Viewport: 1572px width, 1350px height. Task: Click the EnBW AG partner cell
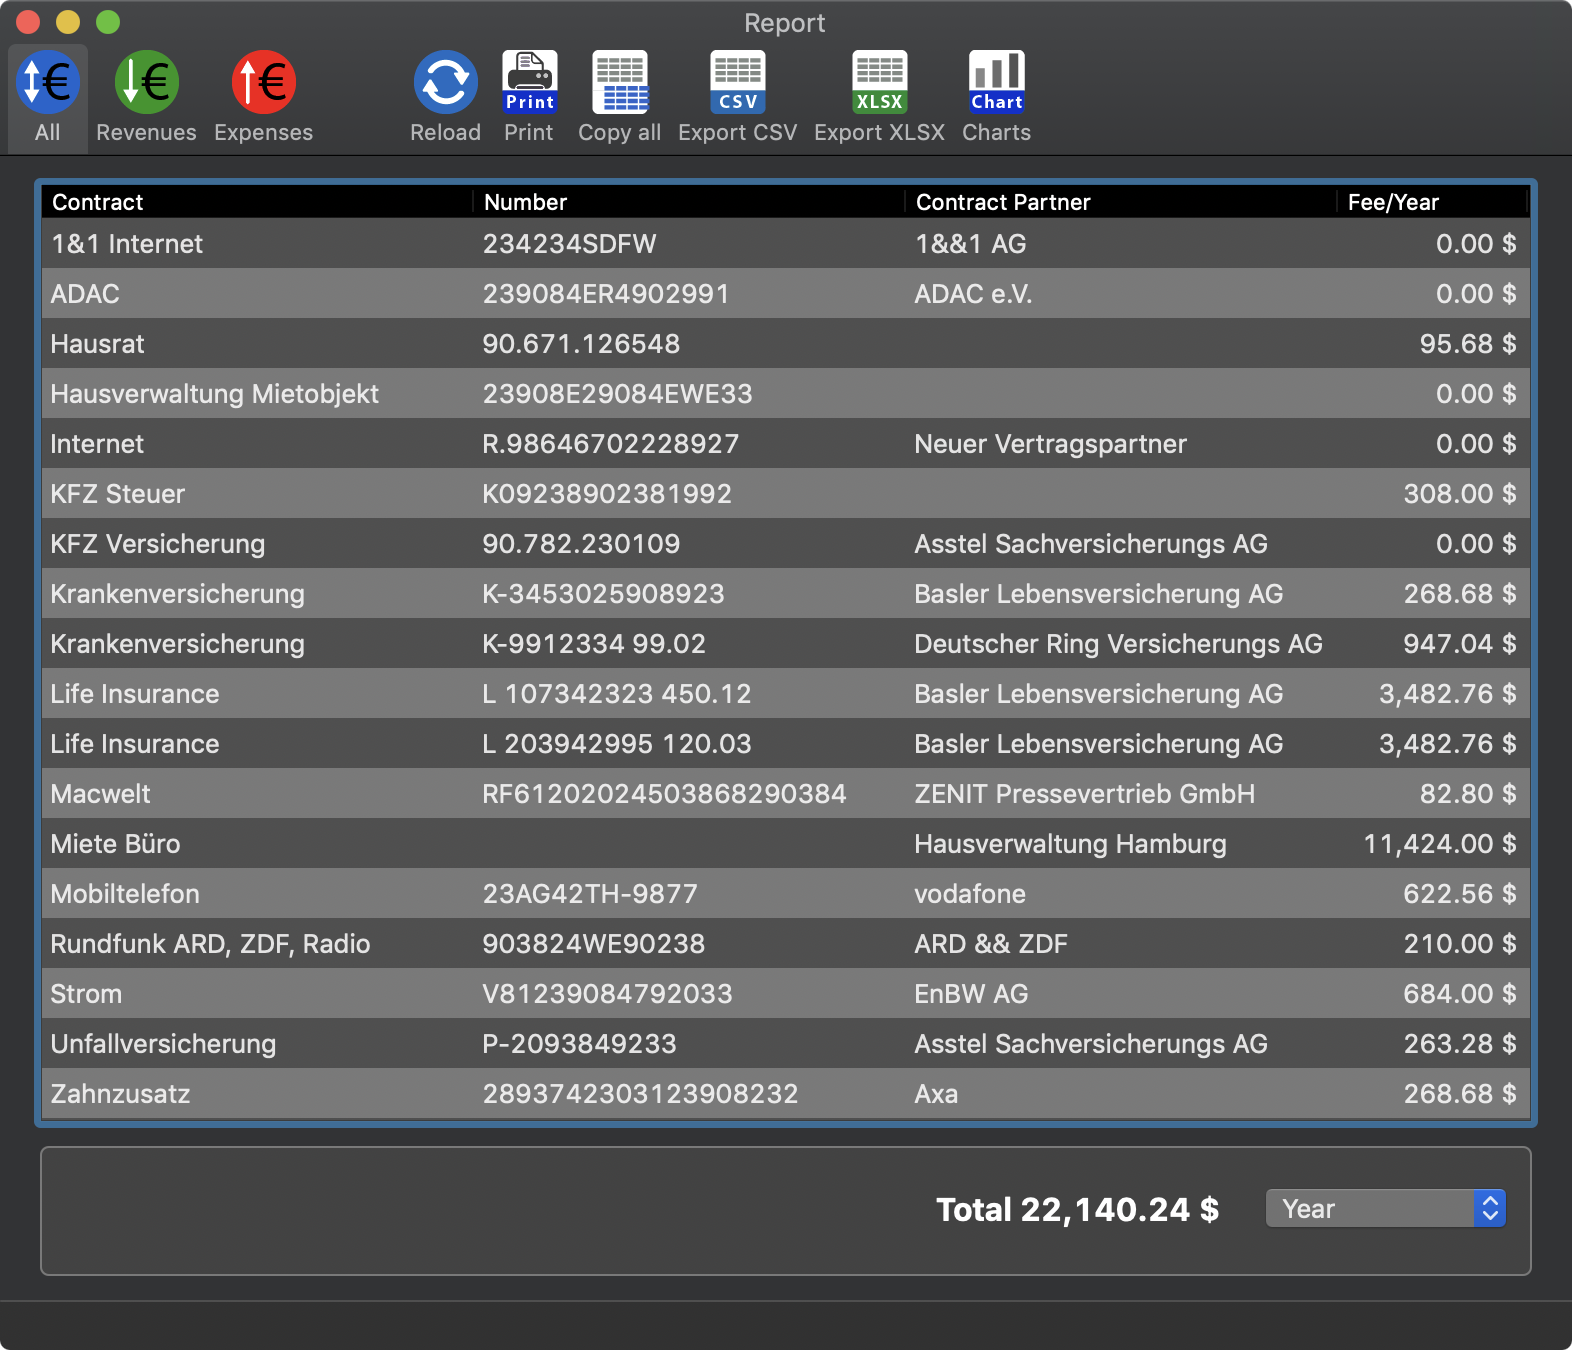(x=971, y=994)
